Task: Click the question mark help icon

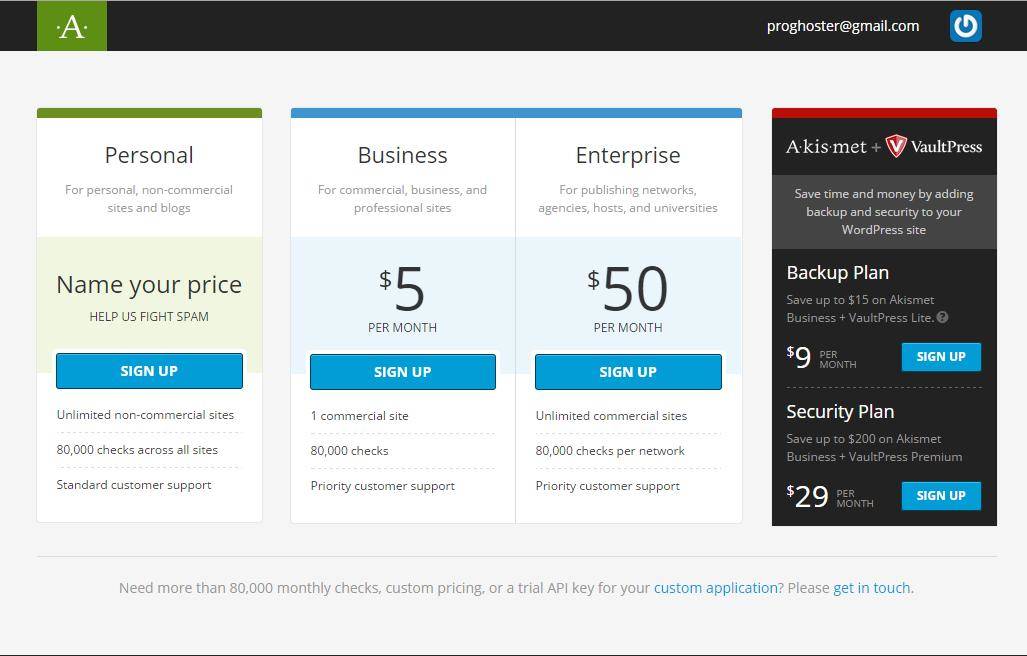Action: [x=942, y=318]
